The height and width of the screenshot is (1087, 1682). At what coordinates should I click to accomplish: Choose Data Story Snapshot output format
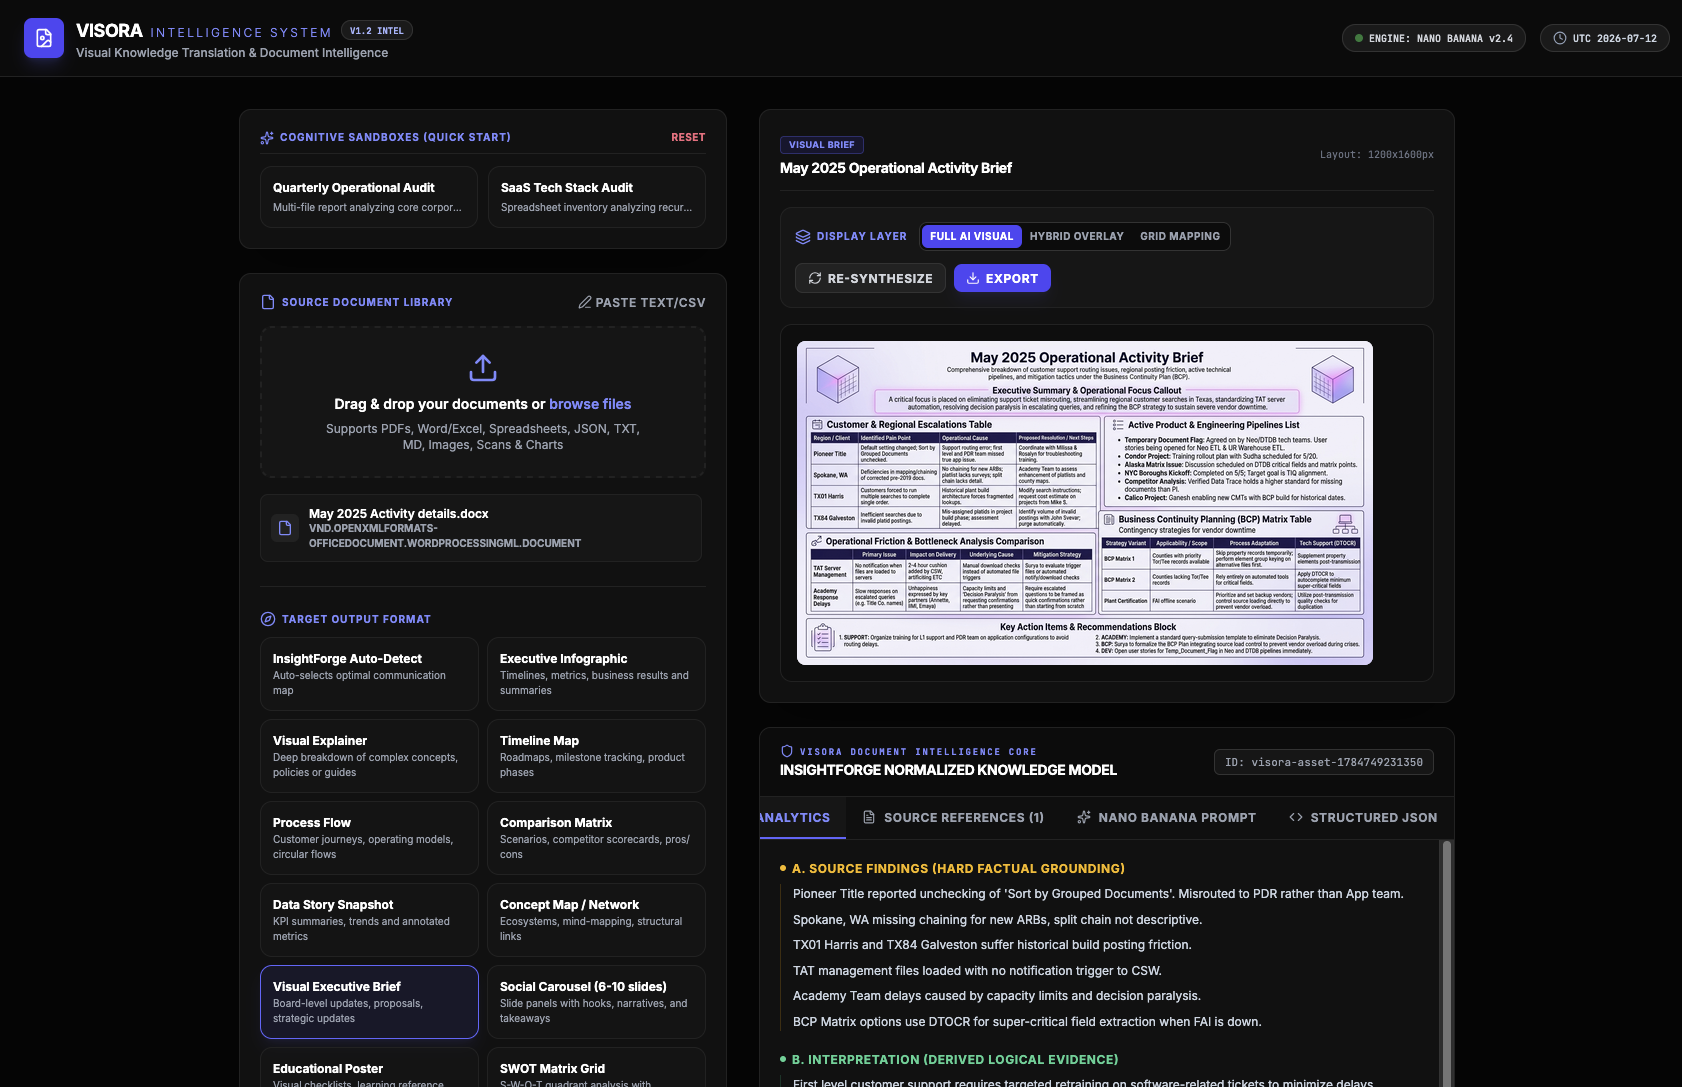[x=369, y=920]
